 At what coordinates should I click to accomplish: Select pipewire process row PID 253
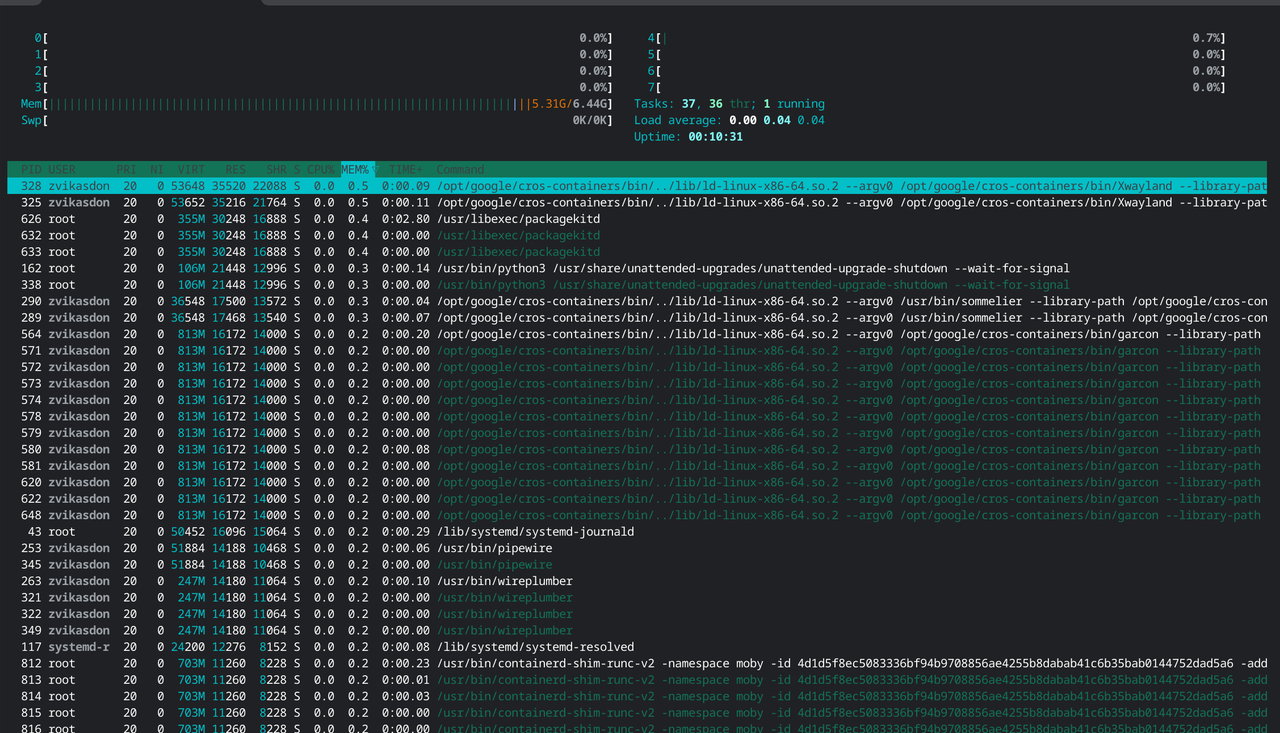click(637, 548)
